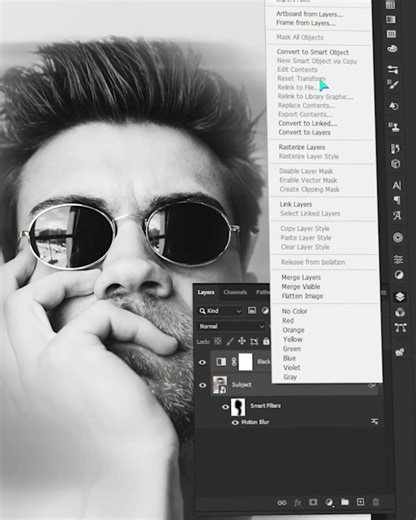Hide the Subject layer
The height and width of the screenshot is (520, 416).
(x=202, y=385)
